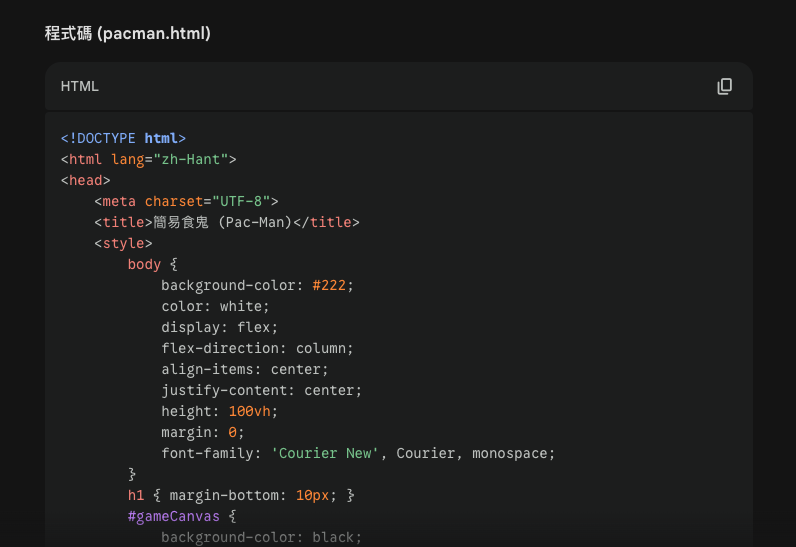Screen dimensions: 796x547
Task: Click the justify-content: center line
Action: [x=261, y=390]
